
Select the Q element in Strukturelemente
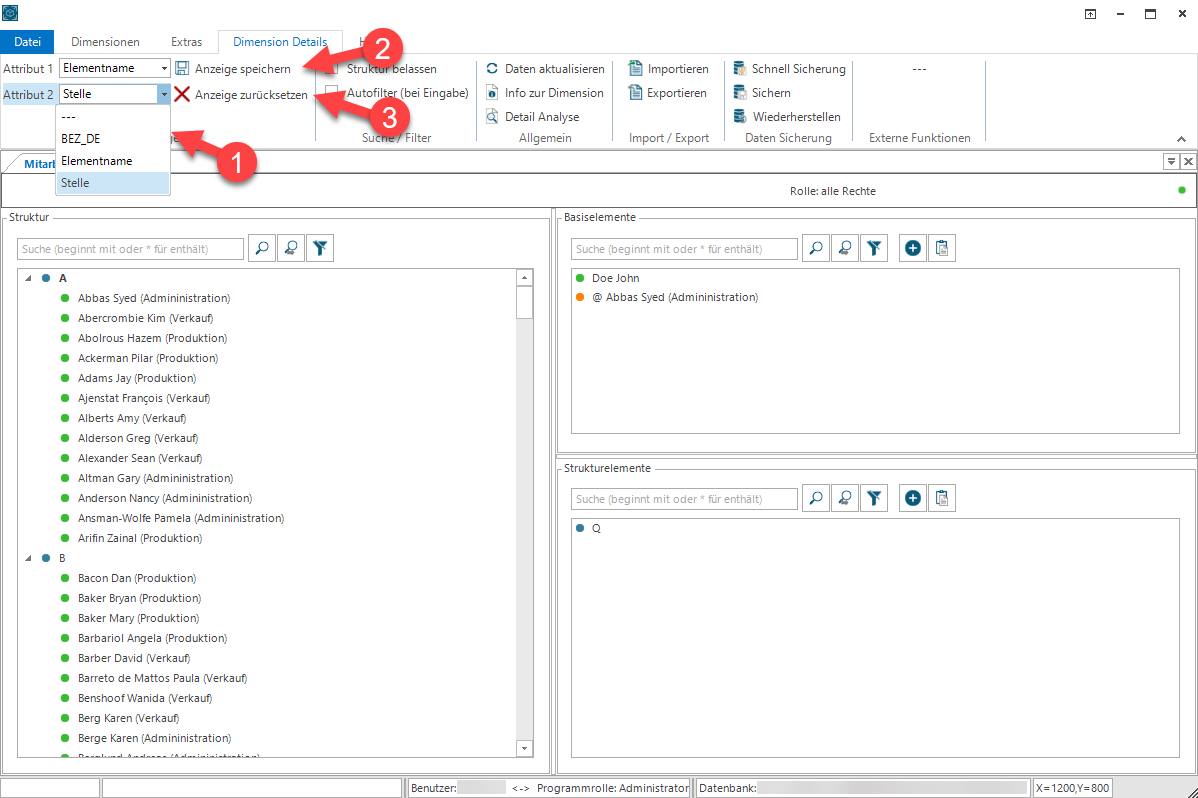596,528
